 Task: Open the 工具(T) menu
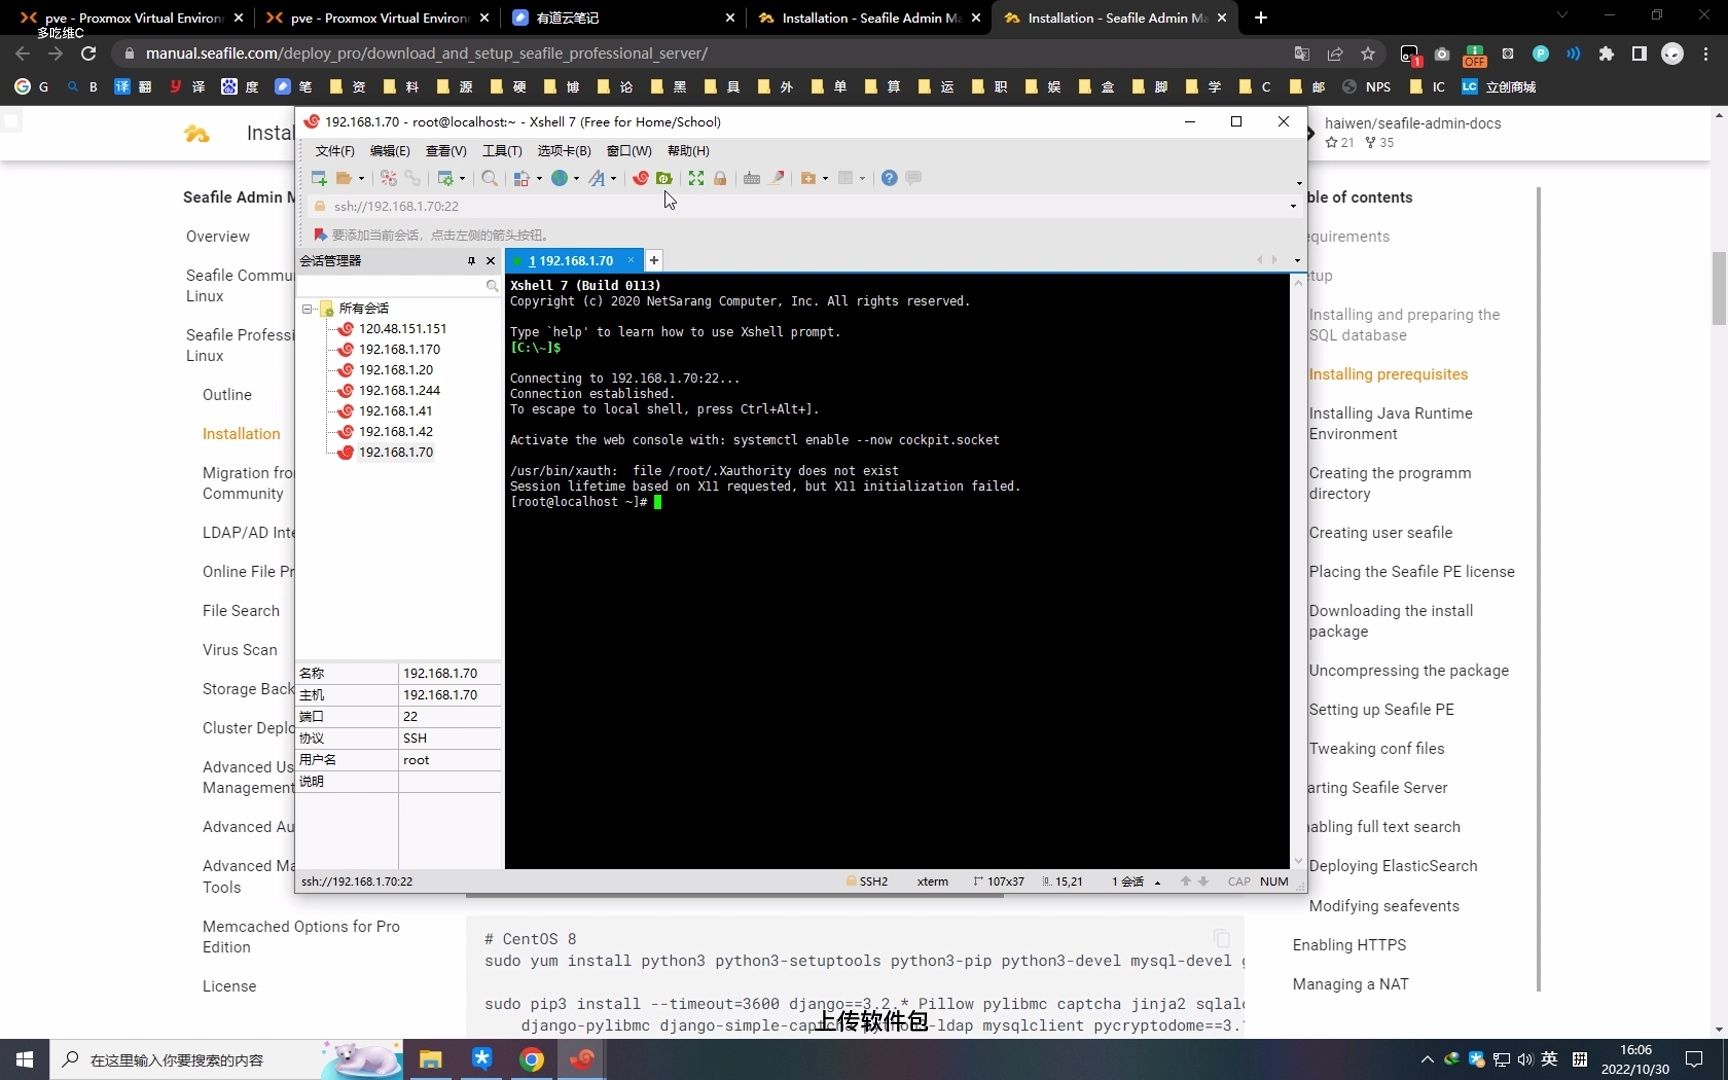(x=502, y=151)
